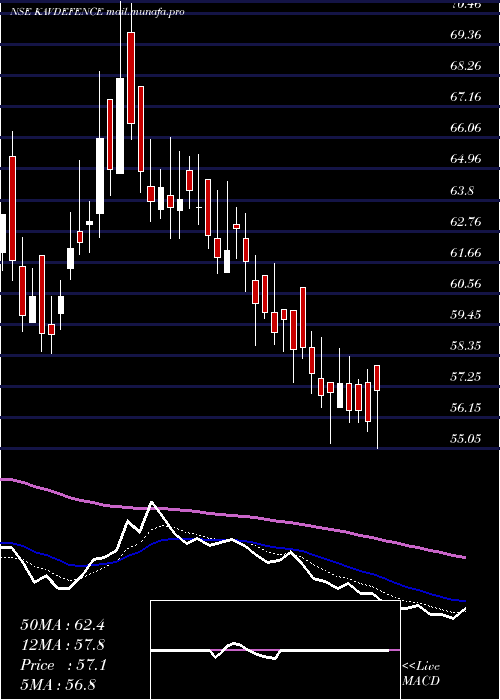Click the 56.15 price axis label
Screen dimensions: 500x700
[466, 408]
